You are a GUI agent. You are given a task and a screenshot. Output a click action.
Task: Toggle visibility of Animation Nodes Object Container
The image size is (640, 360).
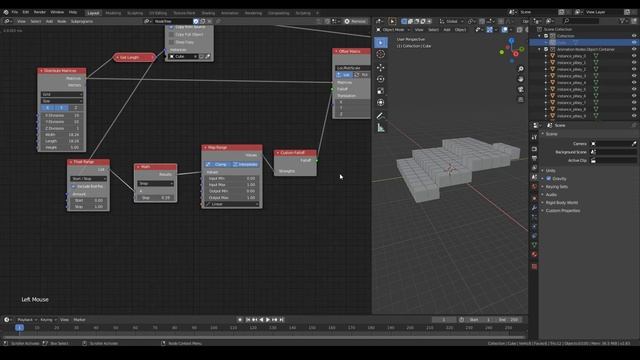(634, 49)
